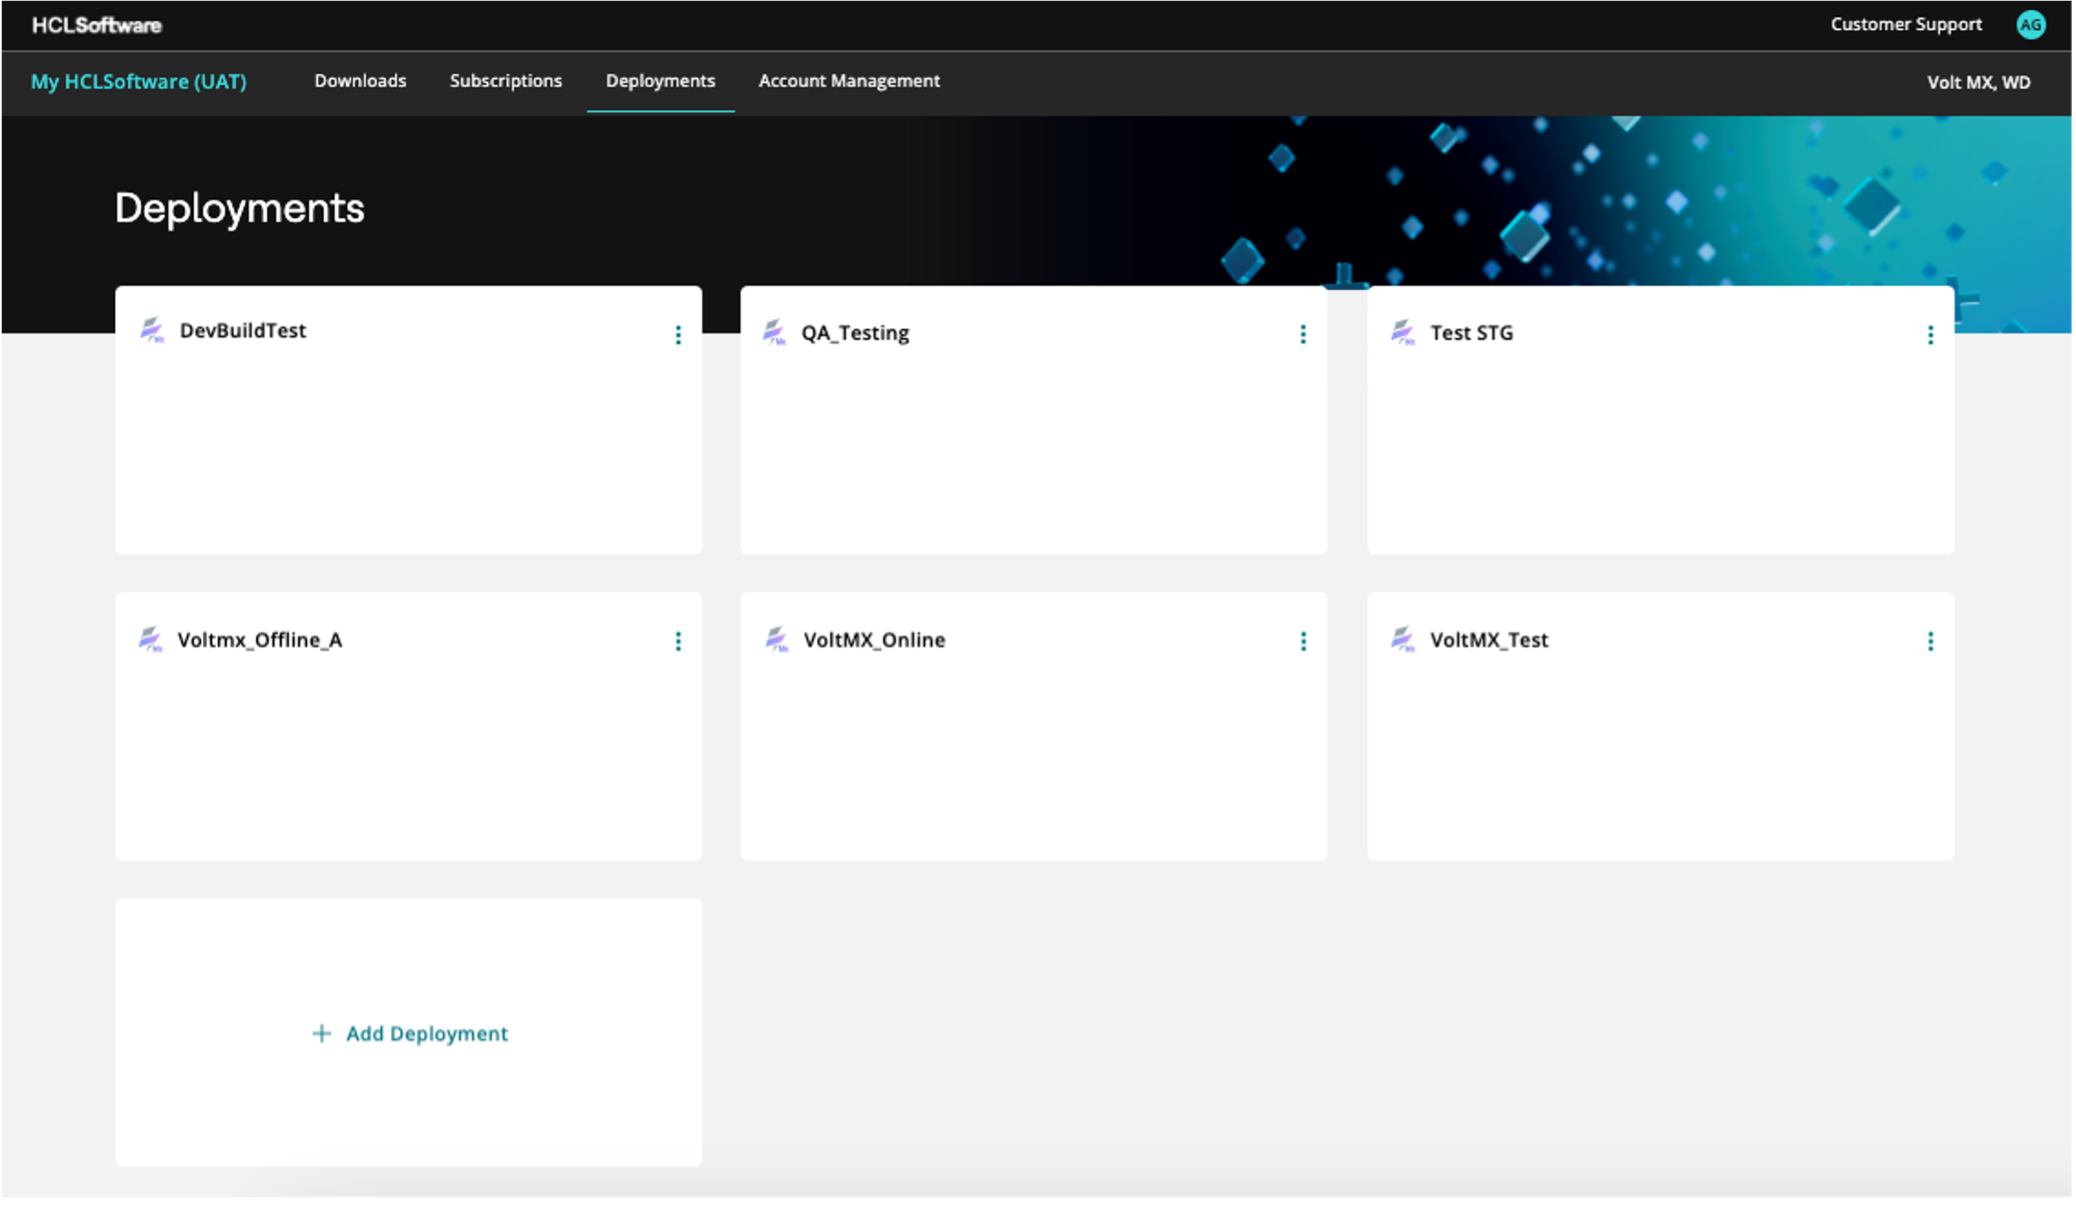Switch to the Downloads tab
The image size is (2076, 1205).
tap(360, 81)
